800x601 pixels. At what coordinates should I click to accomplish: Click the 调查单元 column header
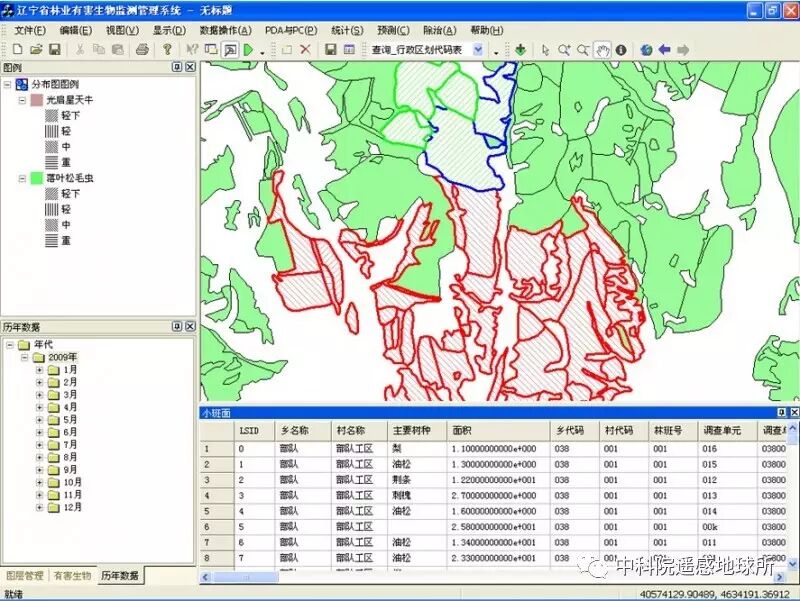(727, 430)
